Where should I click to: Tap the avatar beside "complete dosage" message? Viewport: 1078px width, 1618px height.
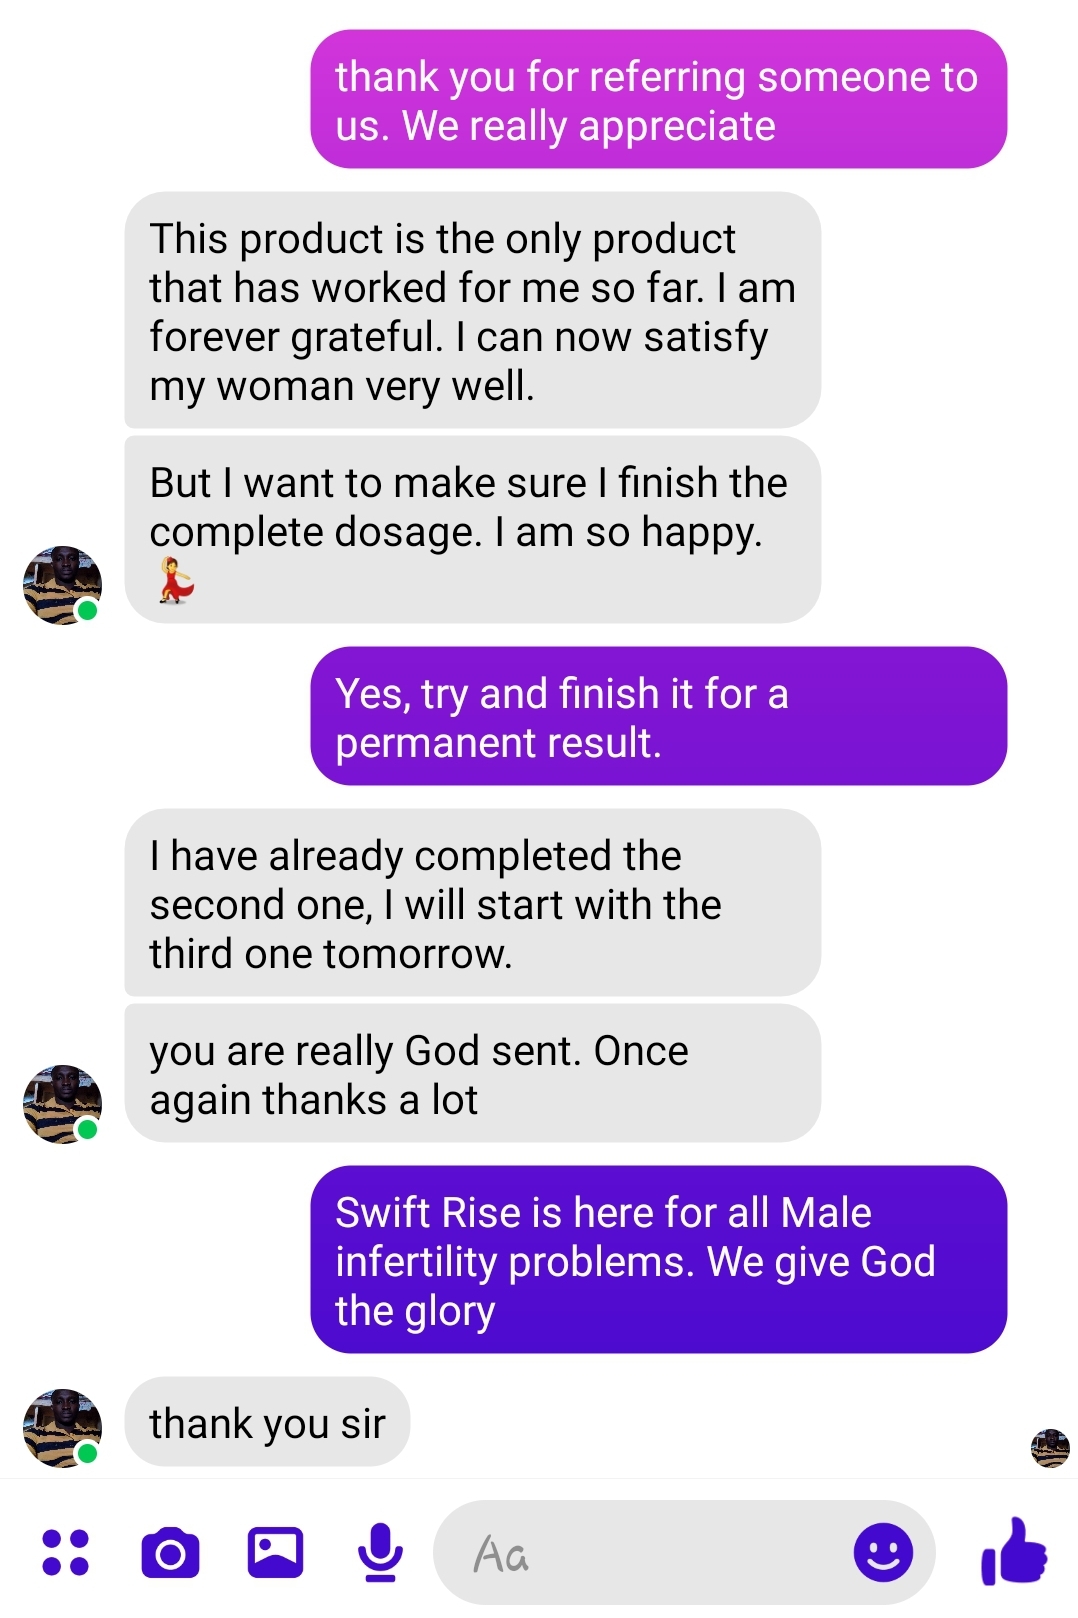pos(62,585)
